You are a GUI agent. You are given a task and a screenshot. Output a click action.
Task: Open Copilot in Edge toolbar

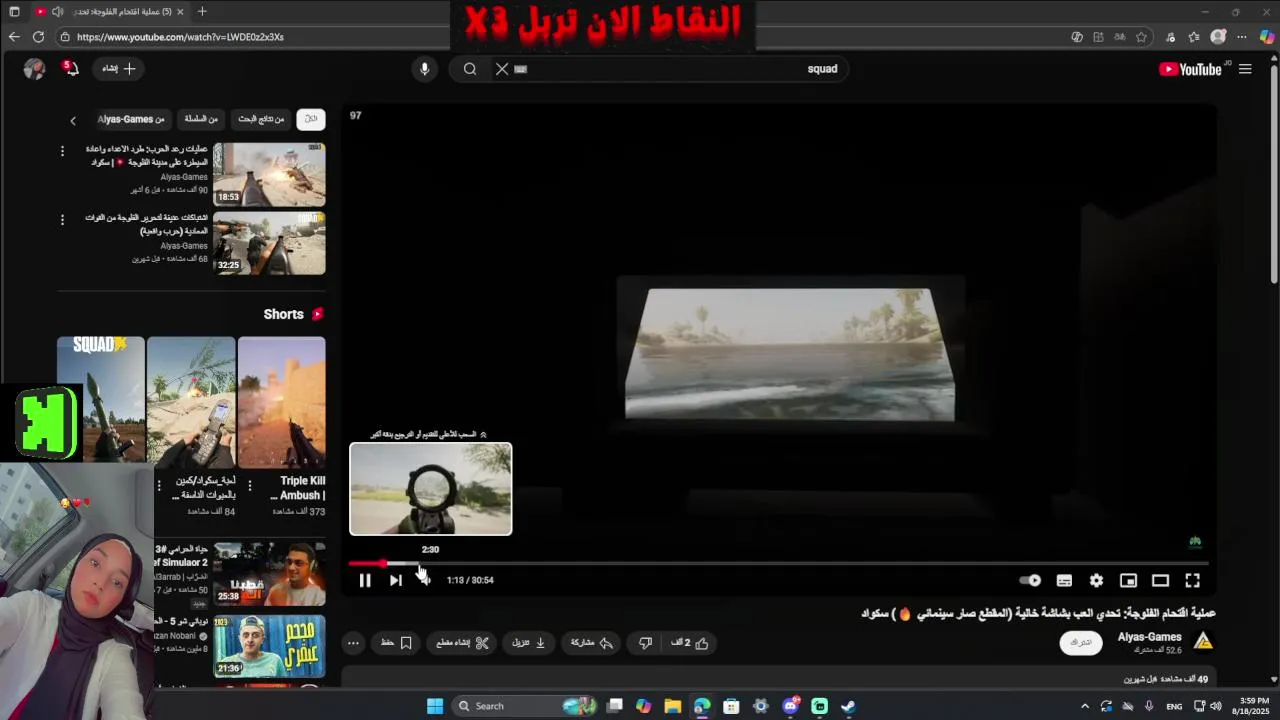(x=1266, y=37)
